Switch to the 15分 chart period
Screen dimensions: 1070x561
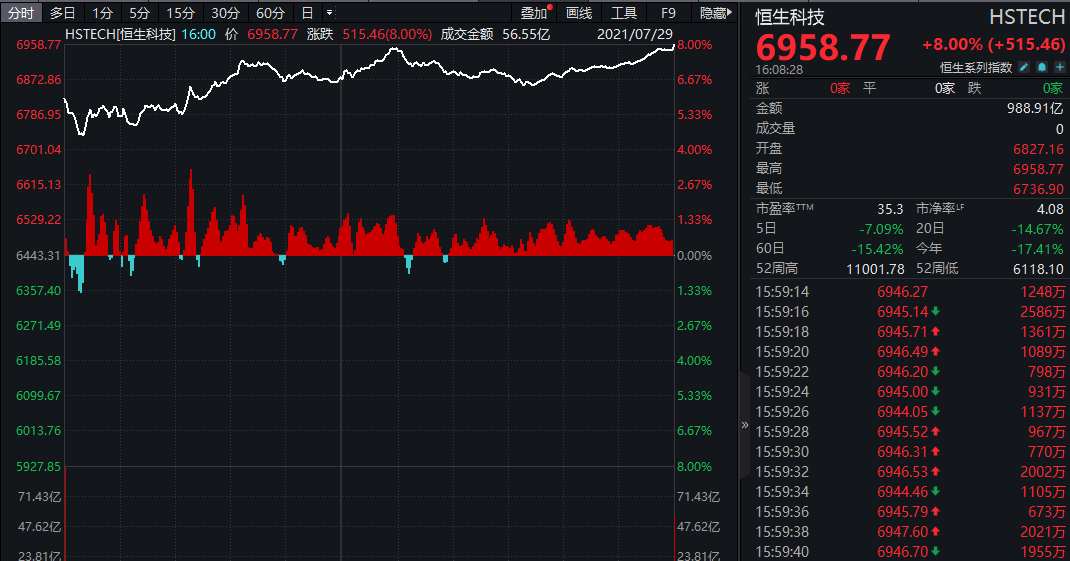[x=180, y=12]
